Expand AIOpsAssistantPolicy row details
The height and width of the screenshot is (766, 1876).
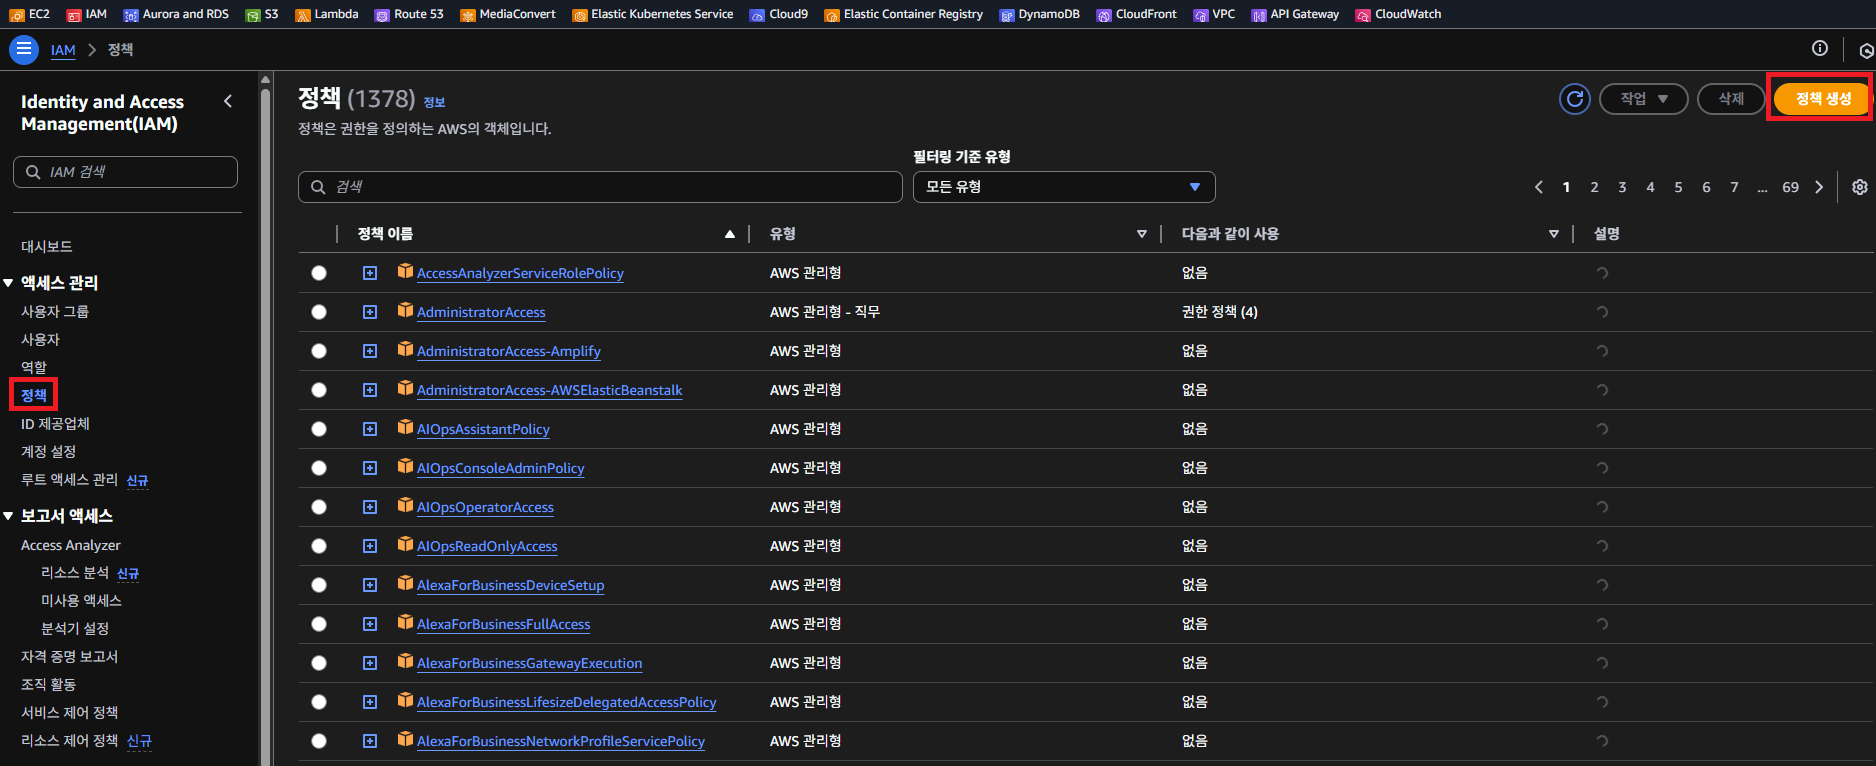coord(370,429)
